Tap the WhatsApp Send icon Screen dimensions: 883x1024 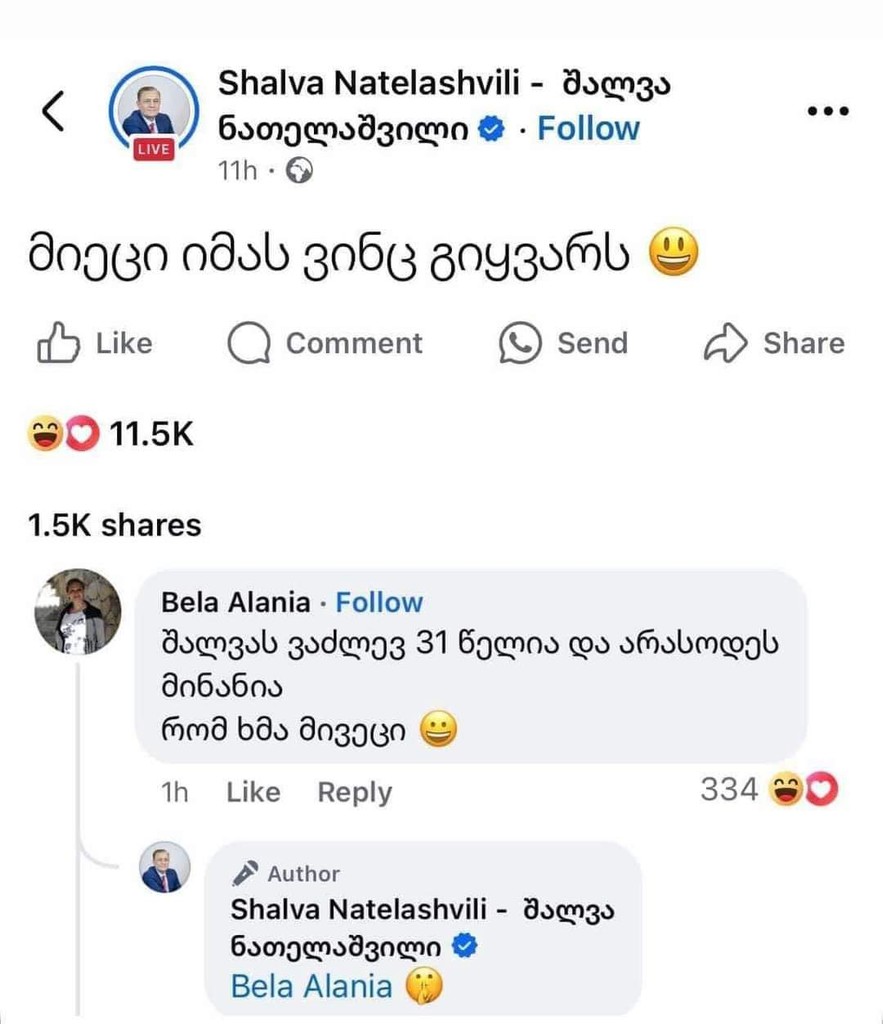click(520, 343)
